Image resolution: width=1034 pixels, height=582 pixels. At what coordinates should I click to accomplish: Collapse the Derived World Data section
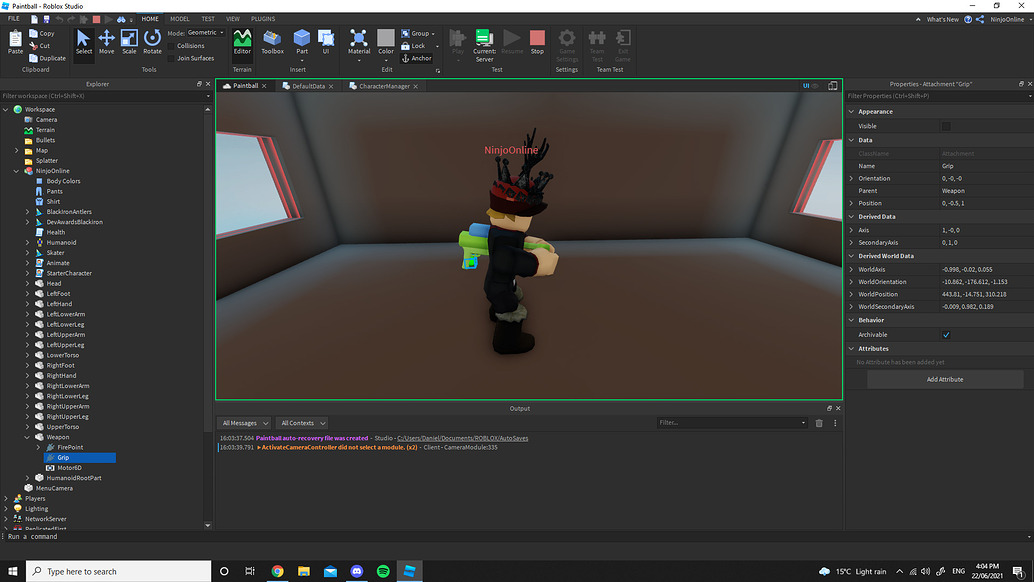pyautogui.click(x=851, y=256)
